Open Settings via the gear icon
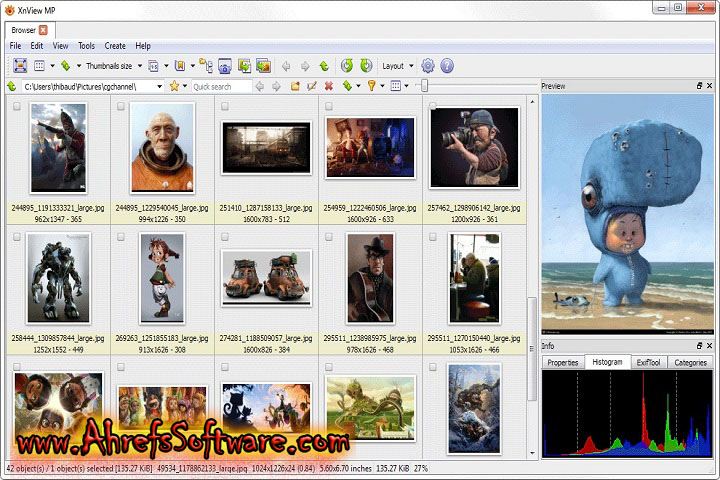This screenshot has height=480, width=720. point(428,66)
